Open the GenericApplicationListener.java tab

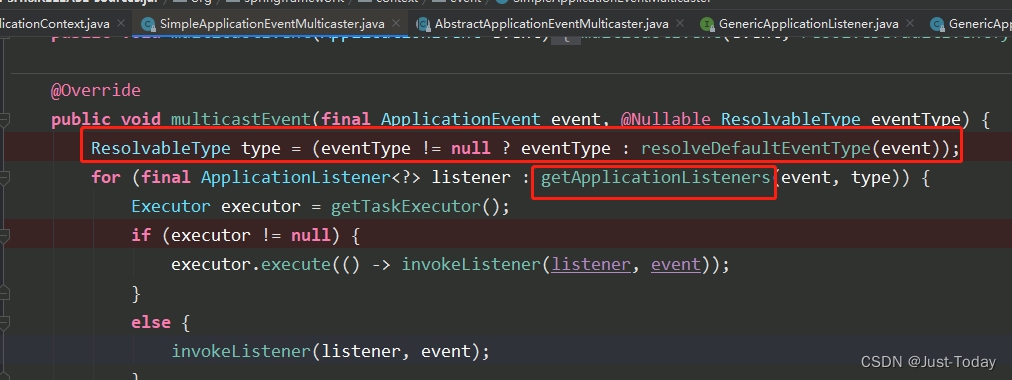tap(809, 25)
